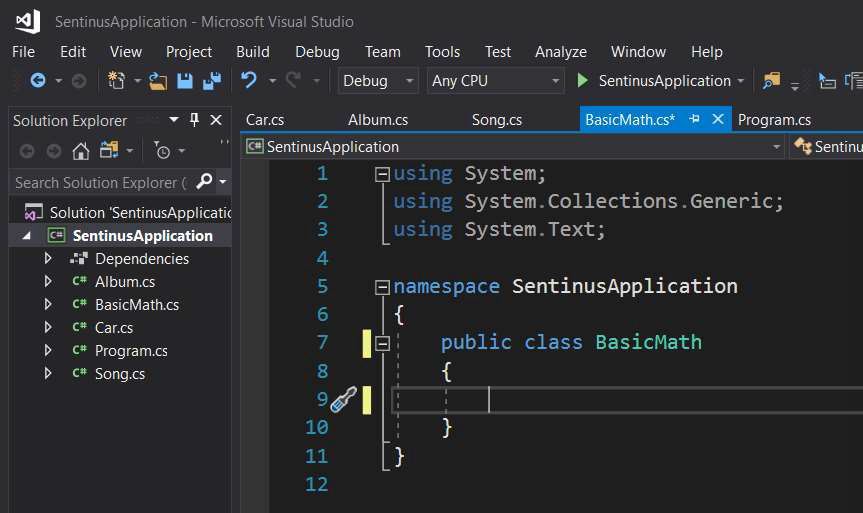This screenshot has width=863, height=513.
Task: Switch to the Album.cs tab
Action: (378, 120)
